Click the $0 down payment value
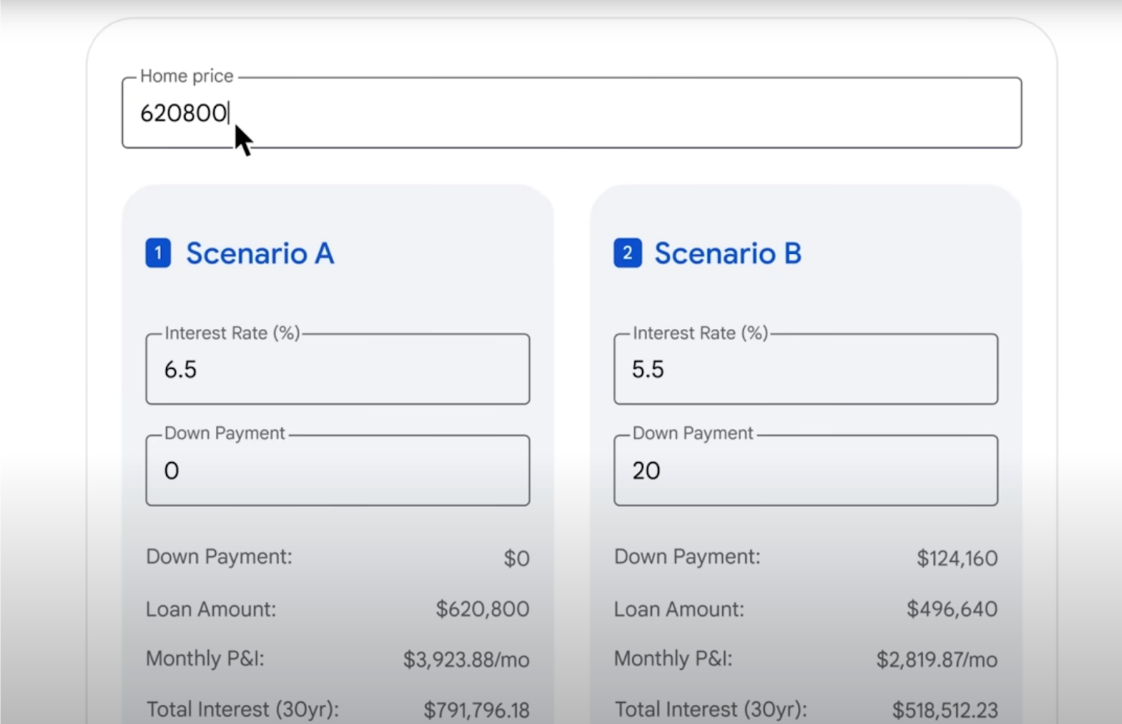Image resolution: width=1122 pixels, height=724 pixels. (x=516, y=559)
